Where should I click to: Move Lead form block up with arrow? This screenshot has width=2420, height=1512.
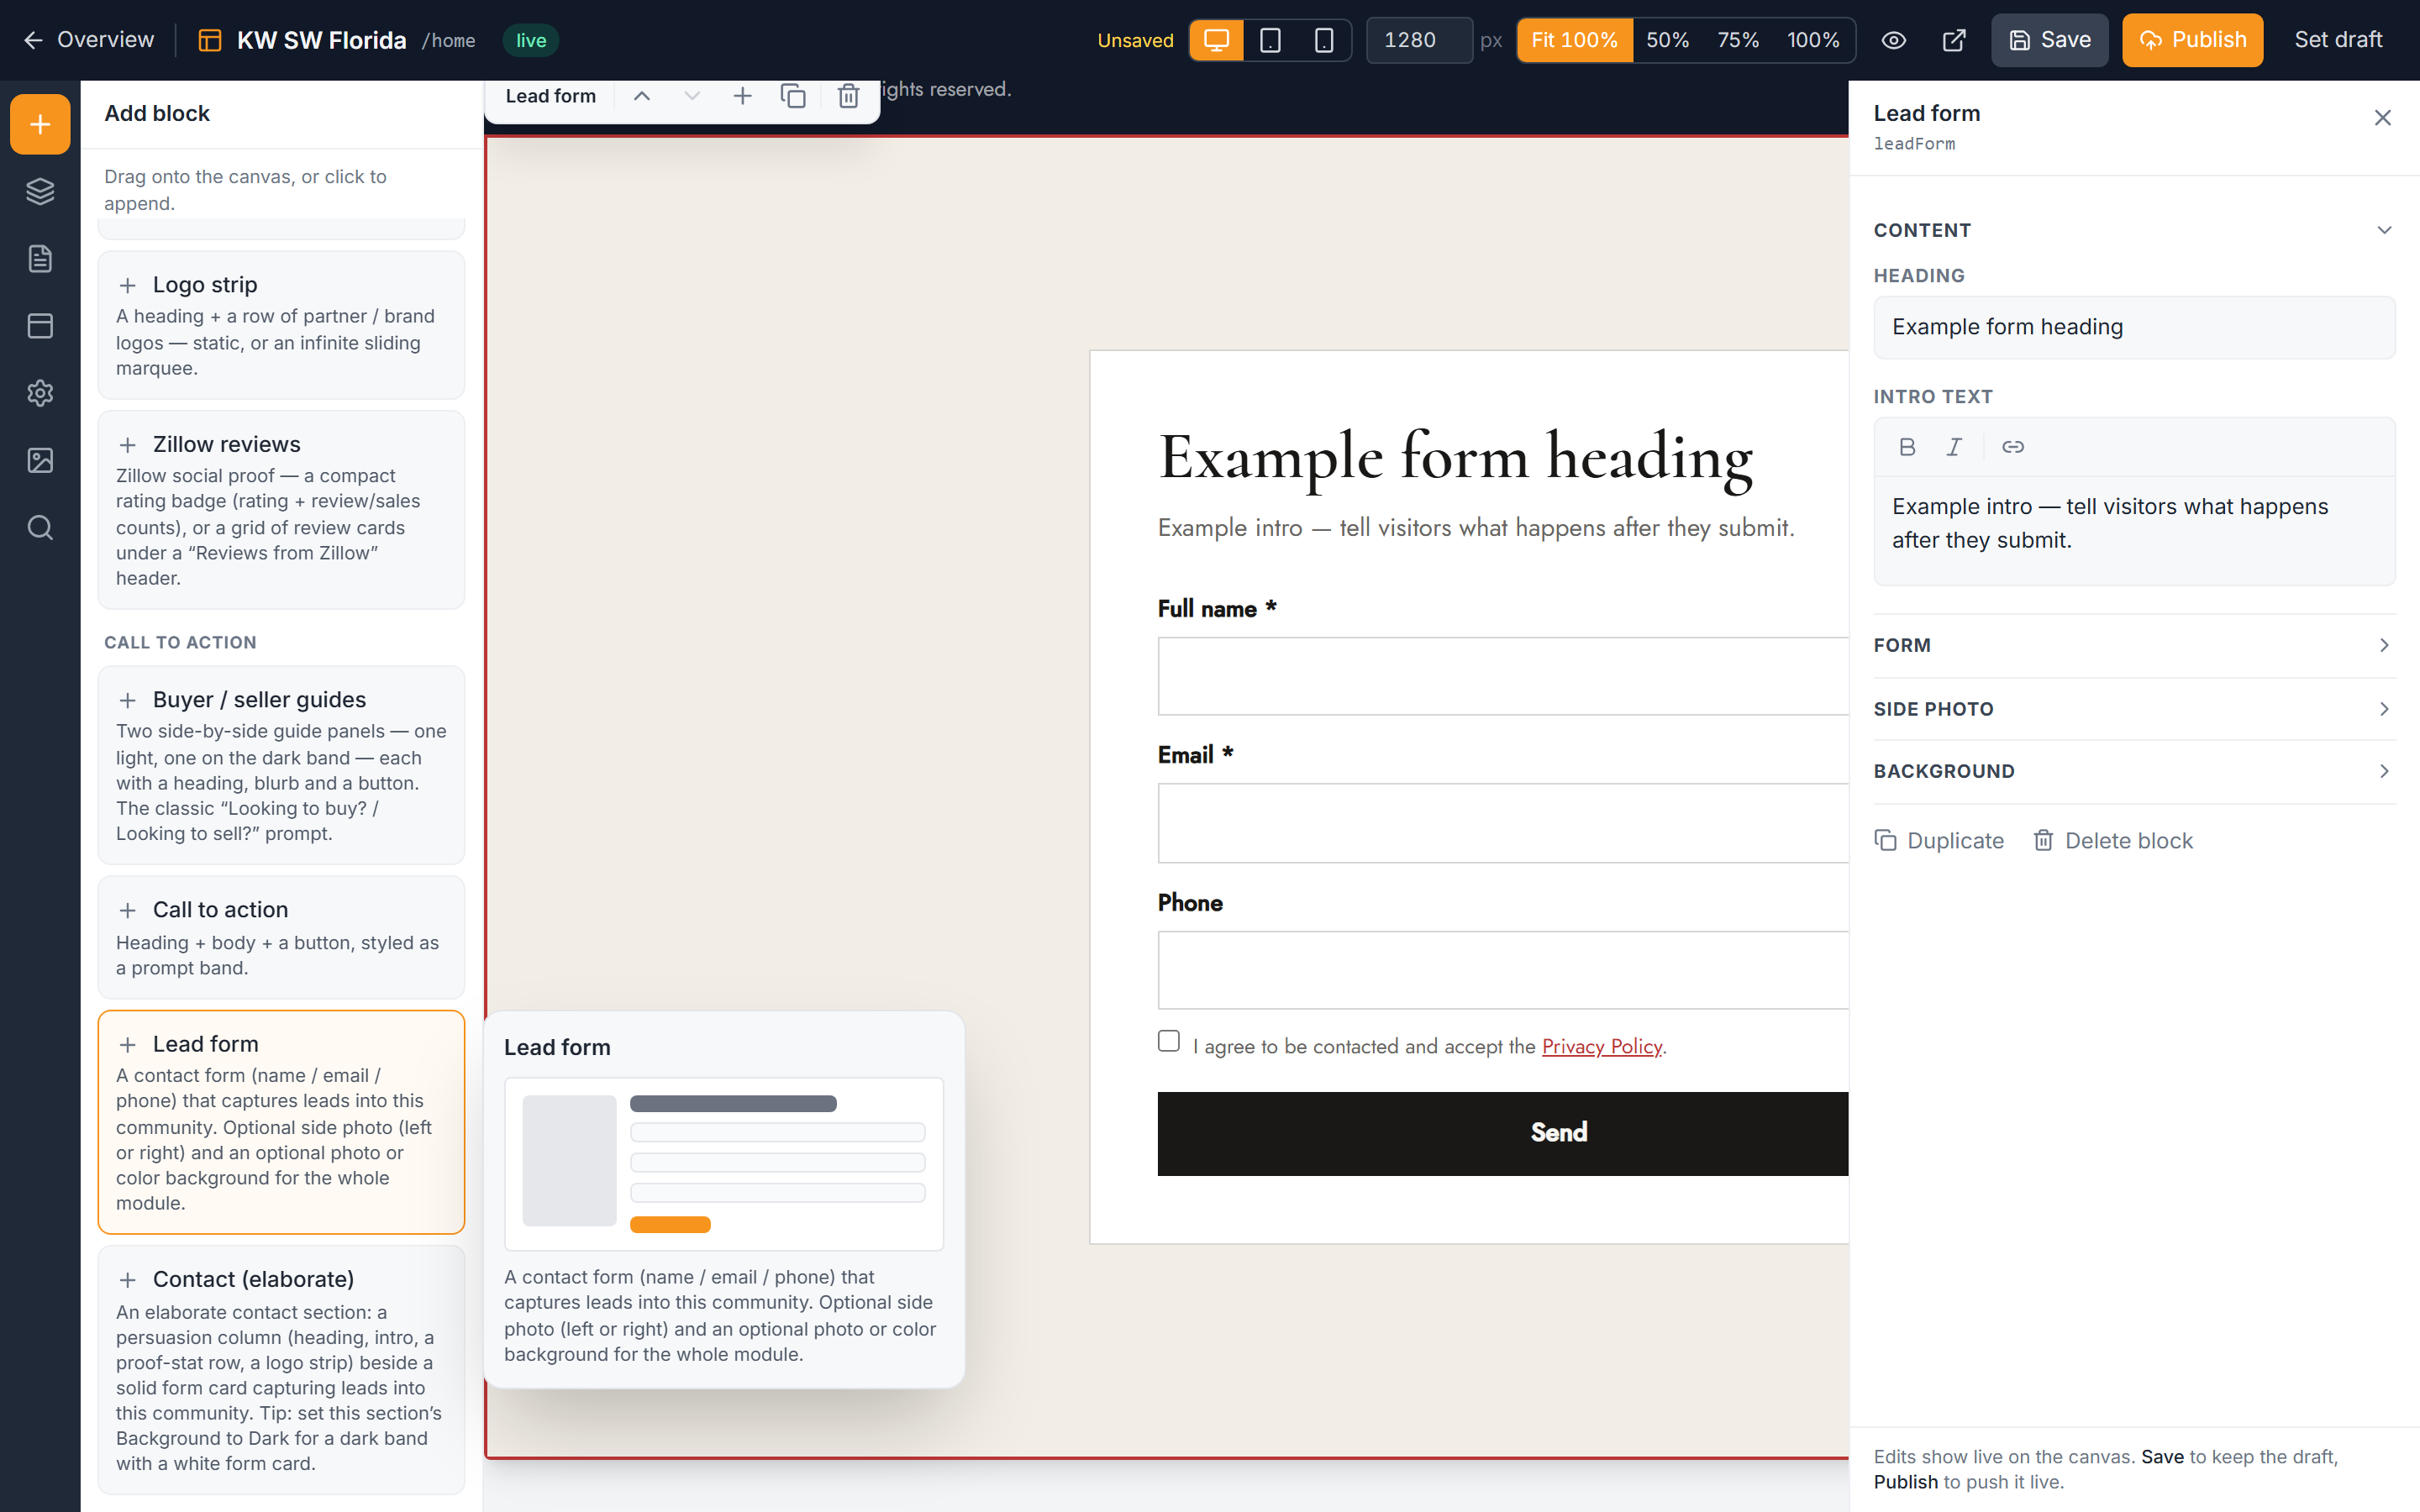coord(642,96)
